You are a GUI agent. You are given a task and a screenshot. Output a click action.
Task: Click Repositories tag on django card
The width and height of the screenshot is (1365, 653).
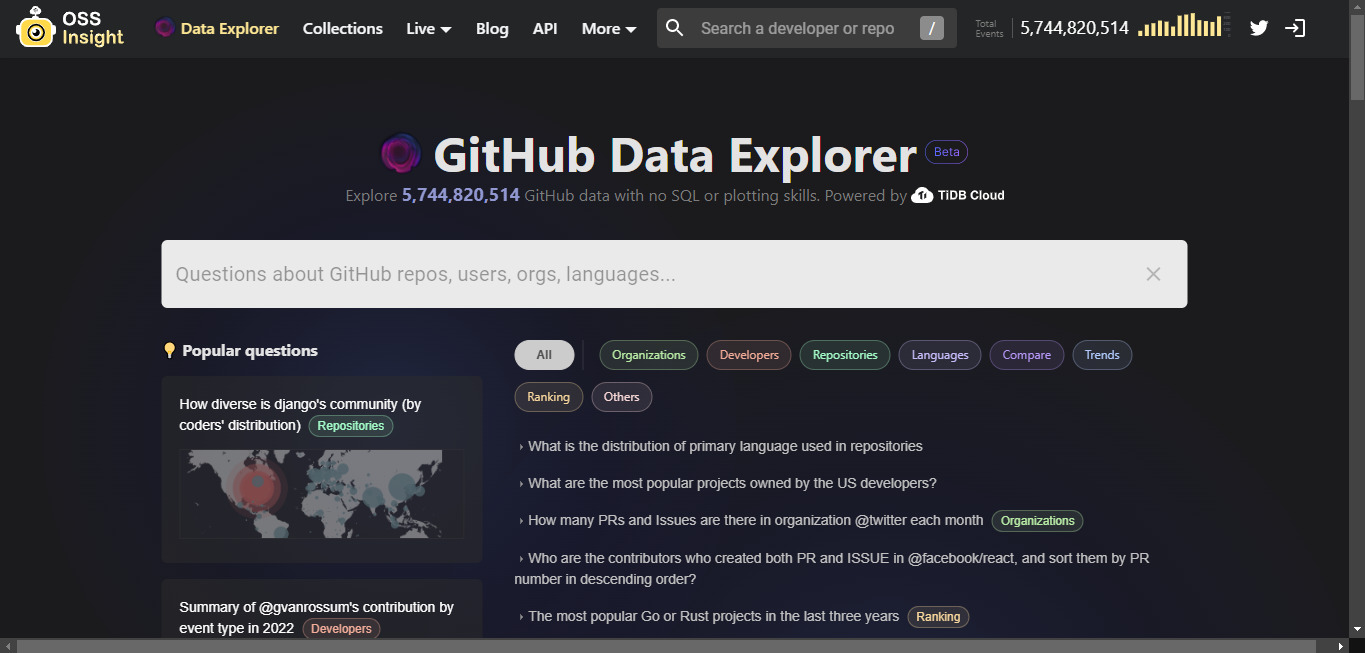351,426
